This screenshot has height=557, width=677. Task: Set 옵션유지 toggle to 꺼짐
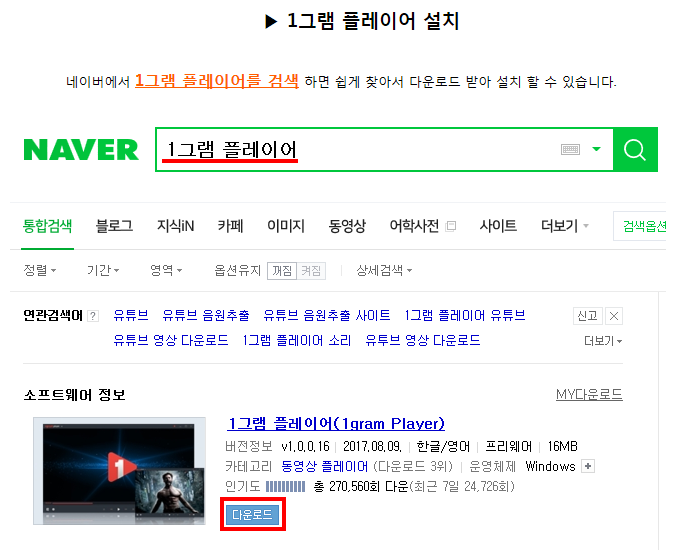[x=282, y=271]
